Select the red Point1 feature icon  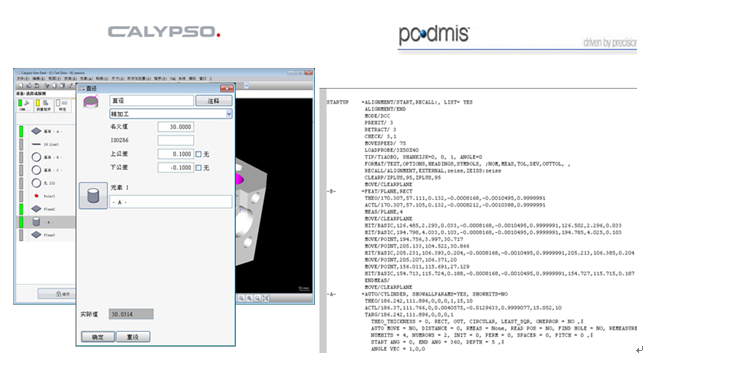[36, 196]
